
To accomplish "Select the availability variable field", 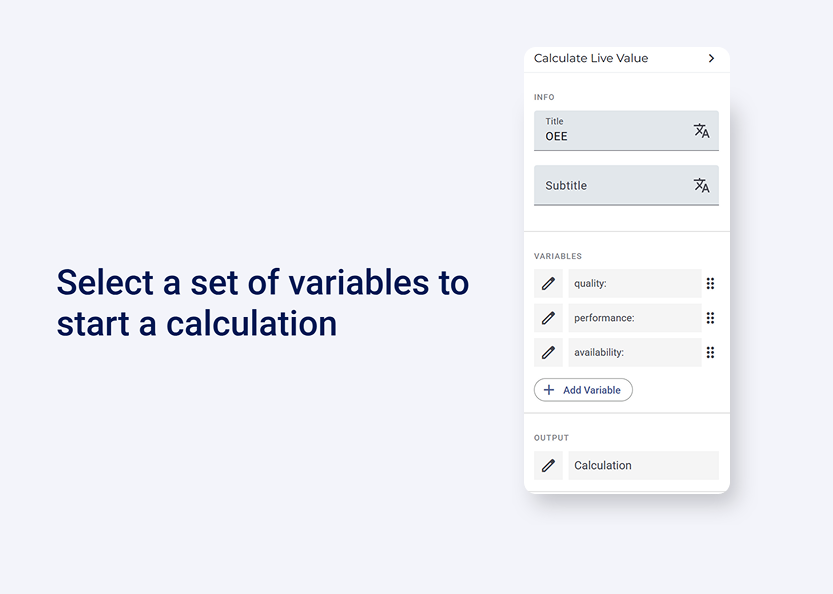I will [634, 352].
